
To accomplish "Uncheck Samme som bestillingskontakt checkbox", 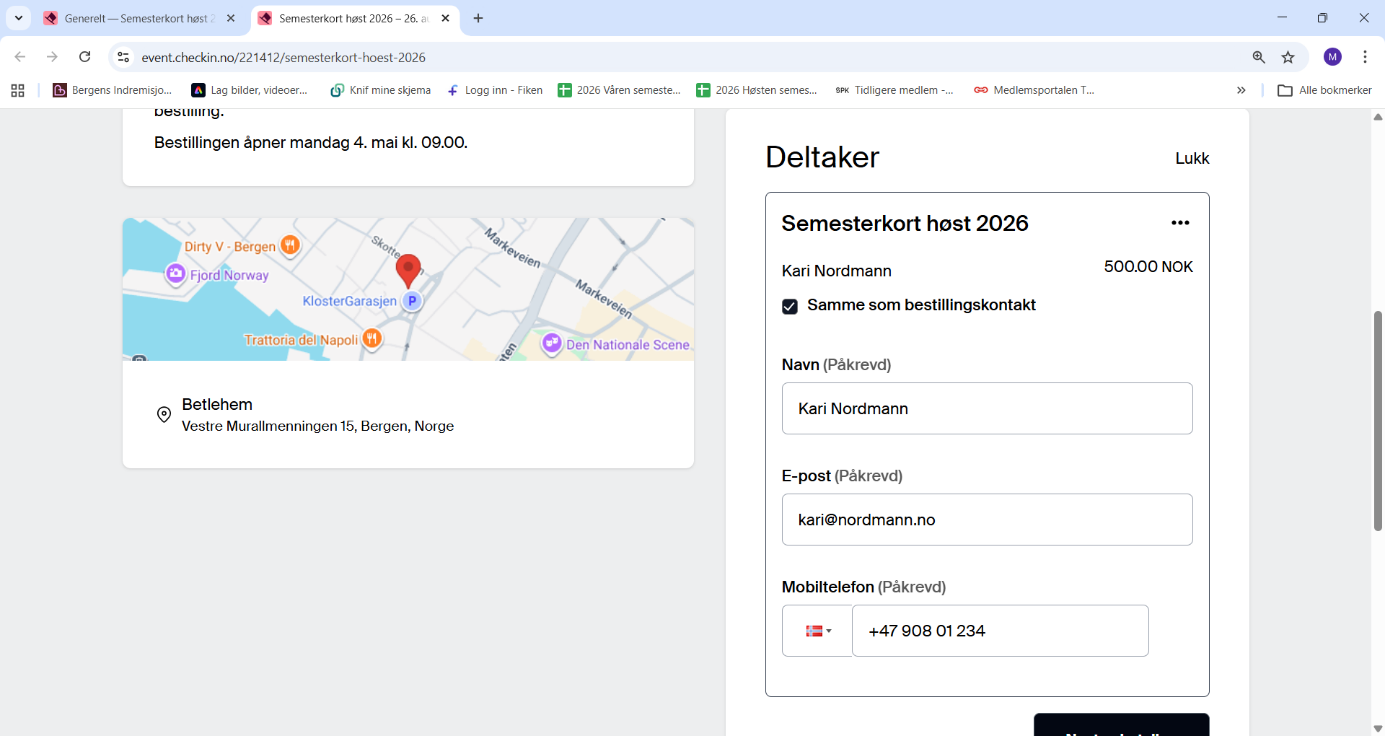I will (790, 306).
